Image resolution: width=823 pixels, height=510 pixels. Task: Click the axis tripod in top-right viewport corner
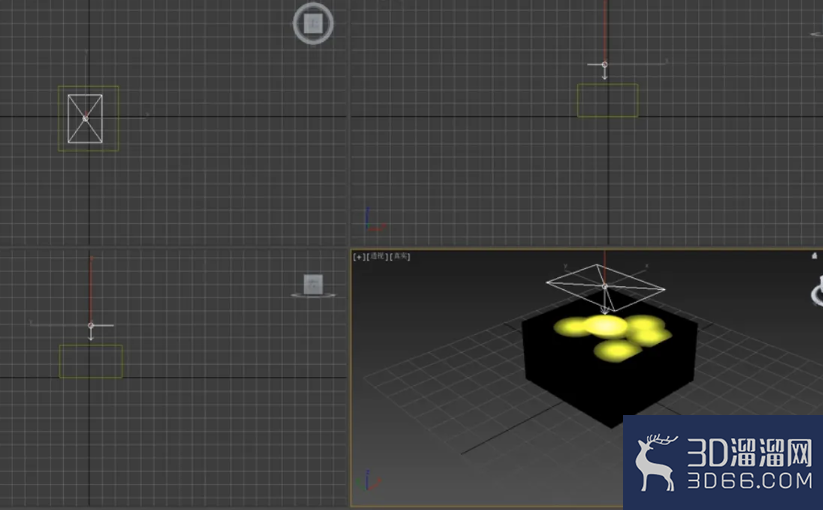pos(374,220)
